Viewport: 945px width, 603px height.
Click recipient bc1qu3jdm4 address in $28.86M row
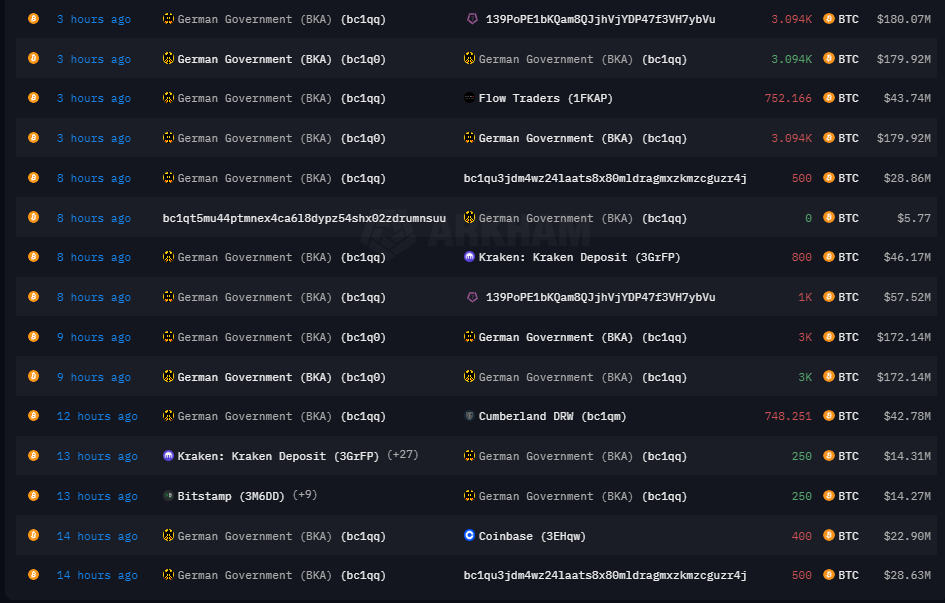pyautogui.click(x=604, y=178)
